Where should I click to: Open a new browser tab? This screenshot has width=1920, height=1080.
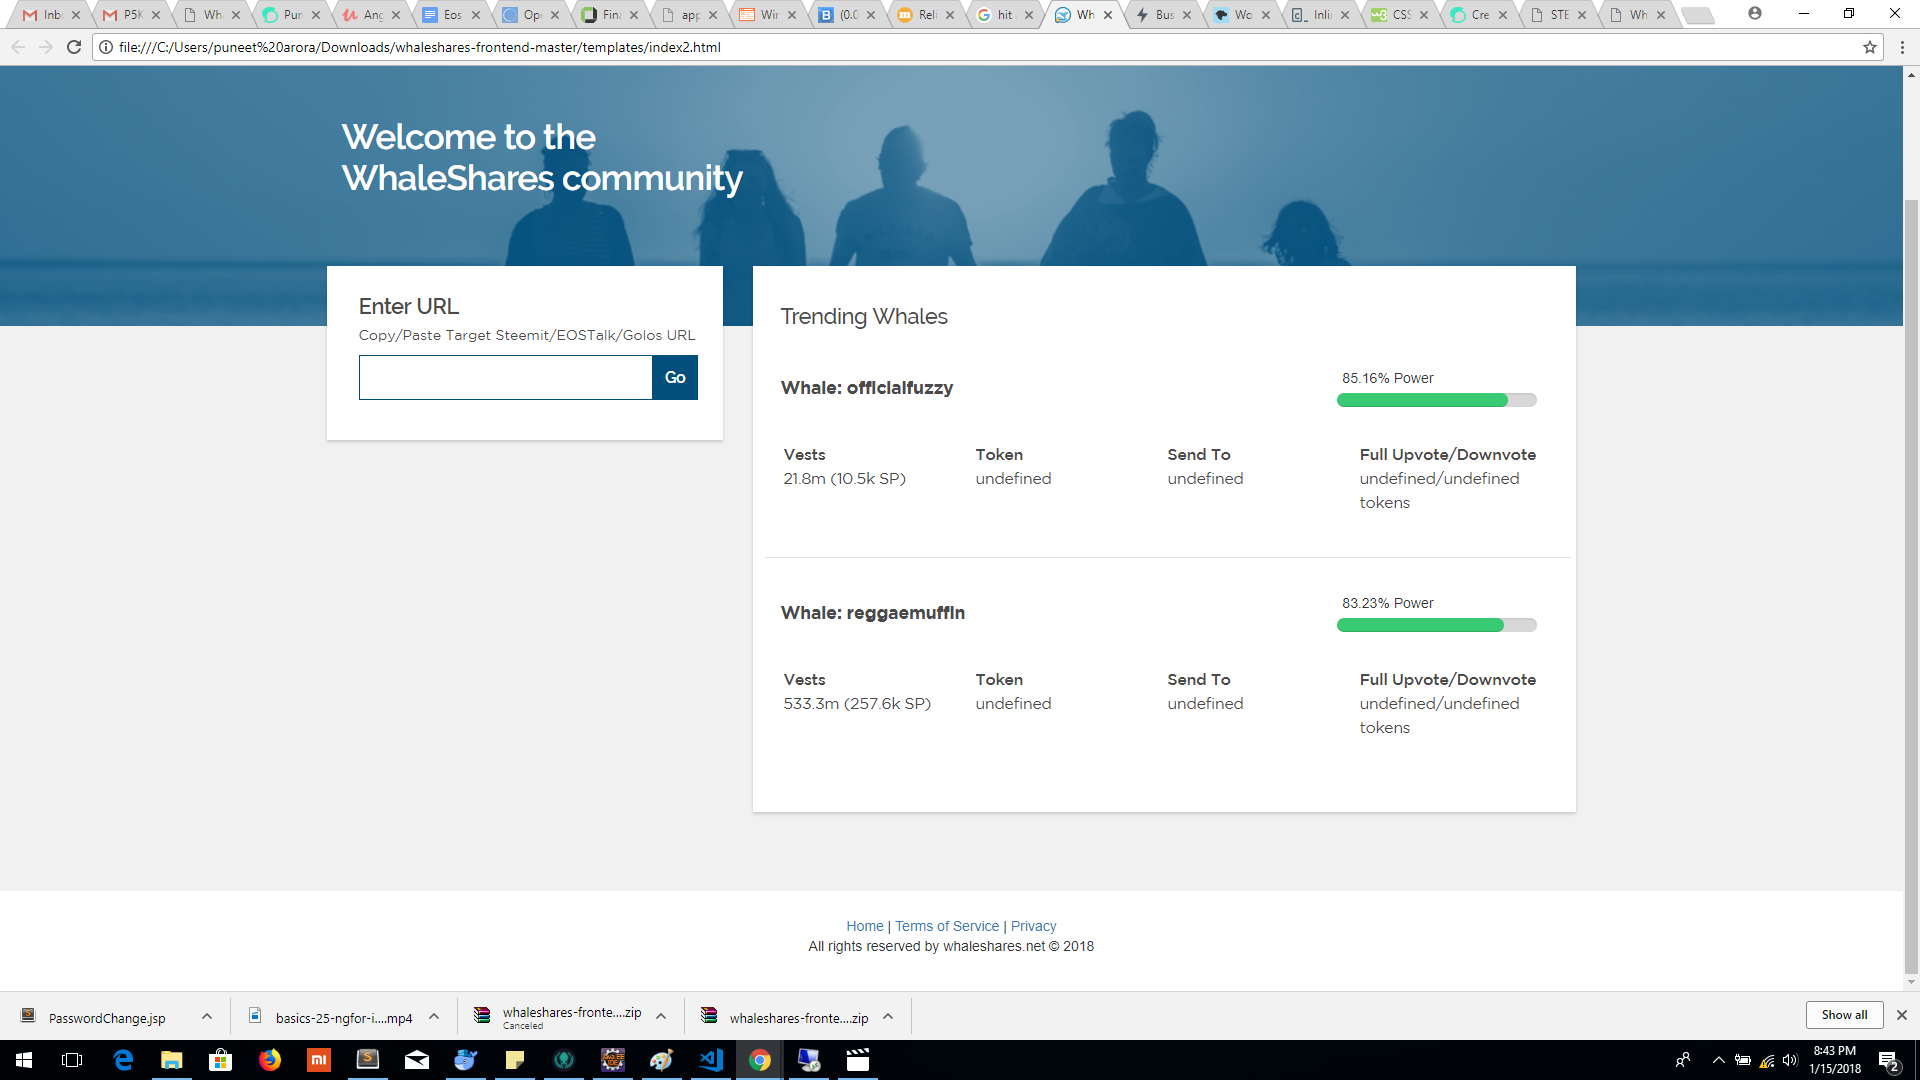(1697, 15)
